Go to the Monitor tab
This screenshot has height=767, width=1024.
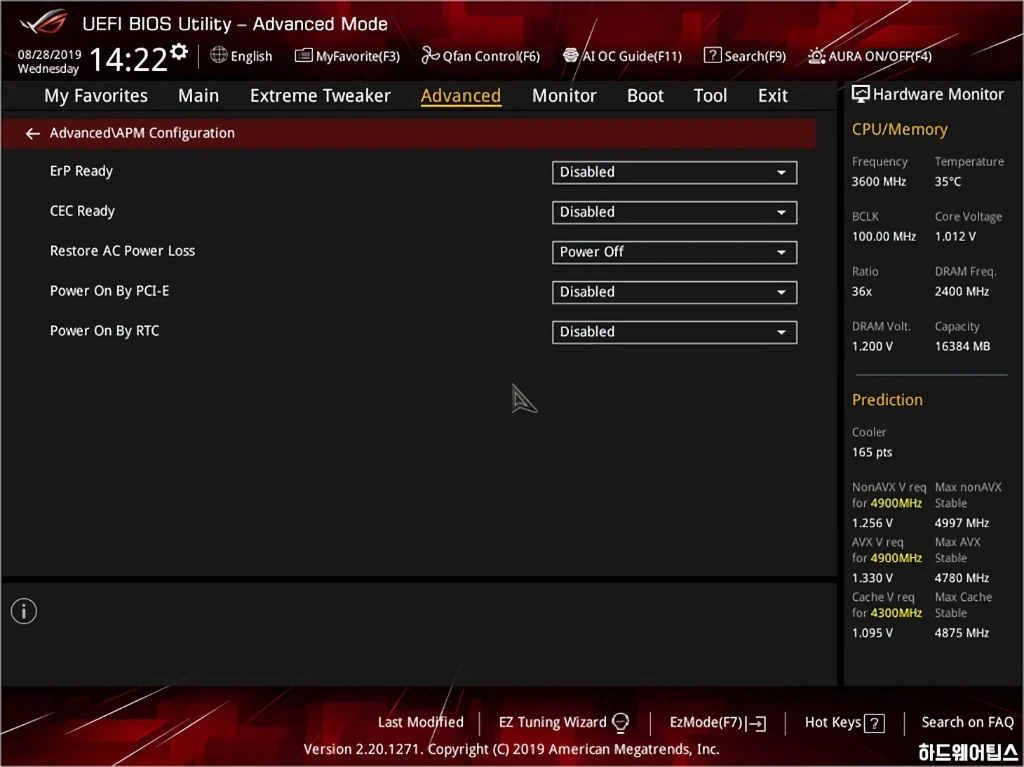pyautogui.click(x=564, y=96)
